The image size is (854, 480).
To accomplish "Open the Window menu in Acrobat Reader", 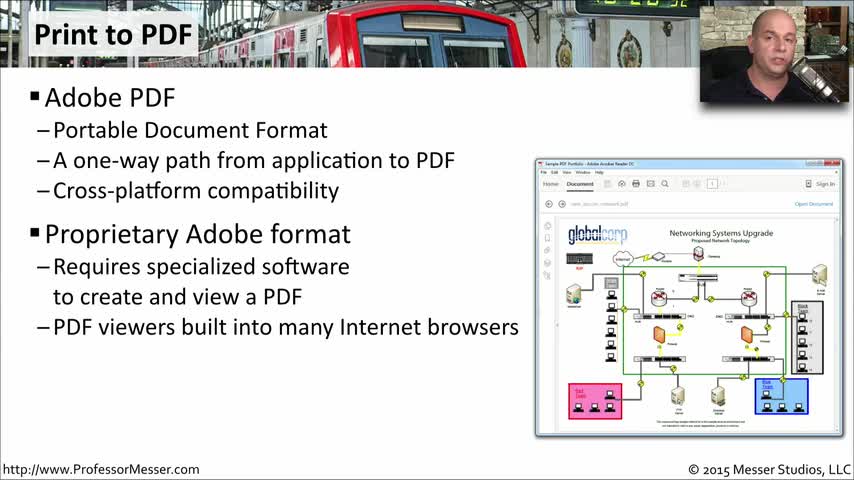I will click(583, 172).
